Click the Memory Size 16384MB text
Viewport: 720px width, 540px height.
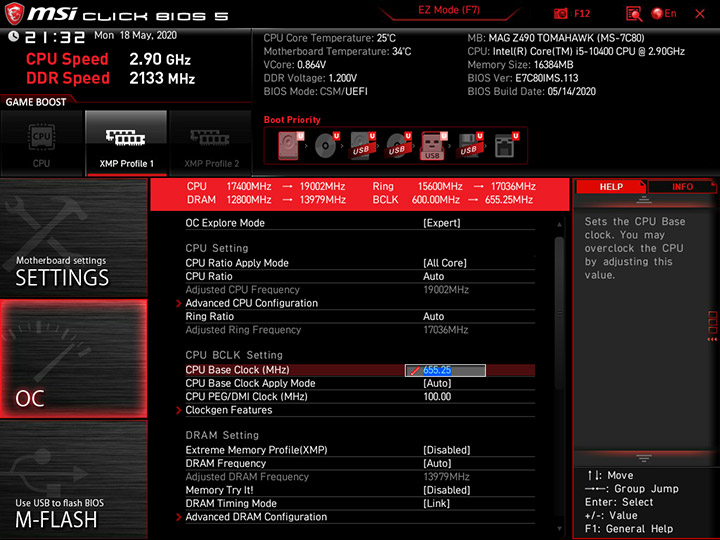(520, 65)
